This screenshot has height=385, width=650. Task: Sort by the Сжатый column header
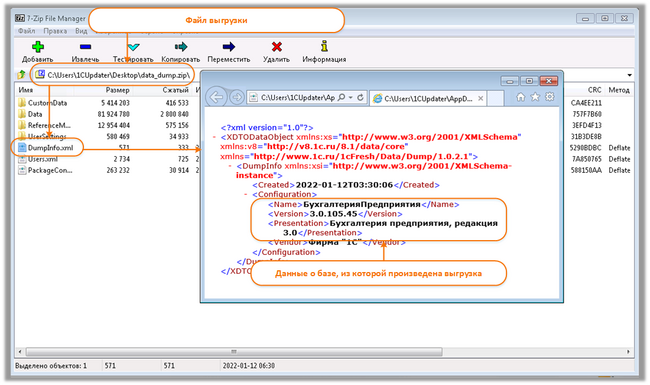(x=175, y=90)
